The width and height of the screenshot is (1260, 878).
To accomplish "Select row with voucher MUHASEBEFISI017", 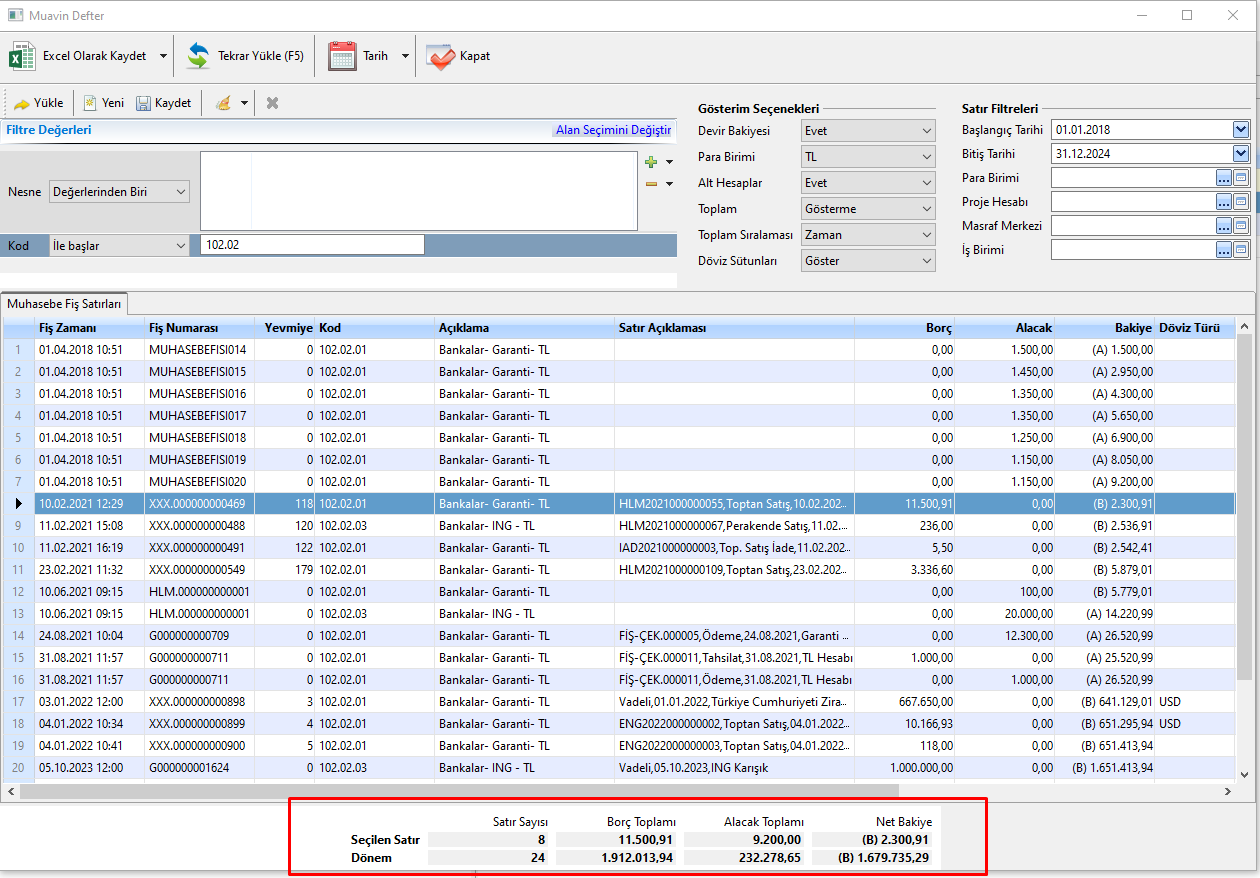I will coord(197,416).
